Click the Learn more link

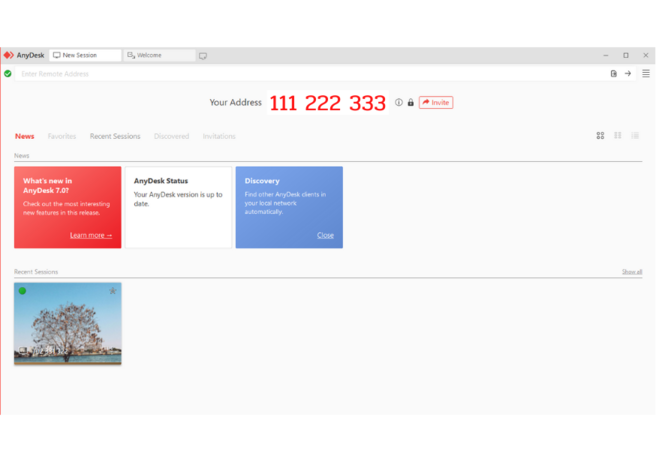91,235
